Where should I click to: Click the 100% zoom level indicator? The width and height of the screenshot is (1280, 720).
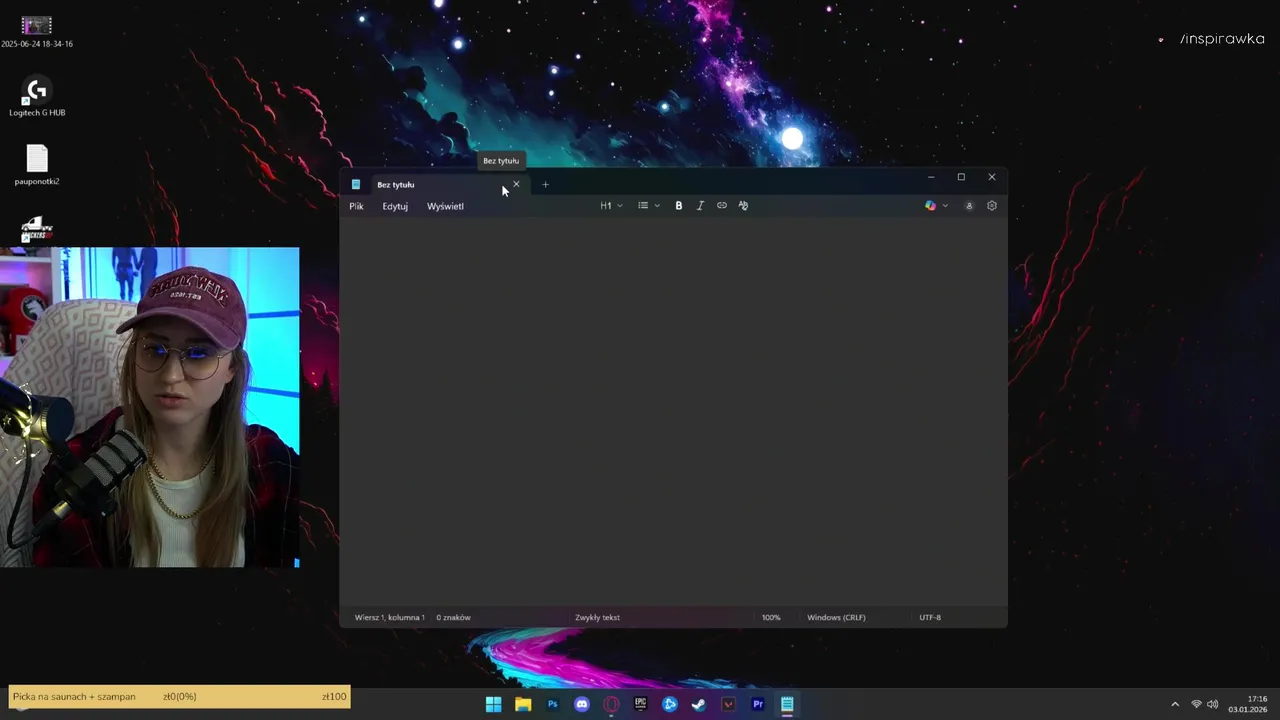pyautogui.click(x=771, y=618)
